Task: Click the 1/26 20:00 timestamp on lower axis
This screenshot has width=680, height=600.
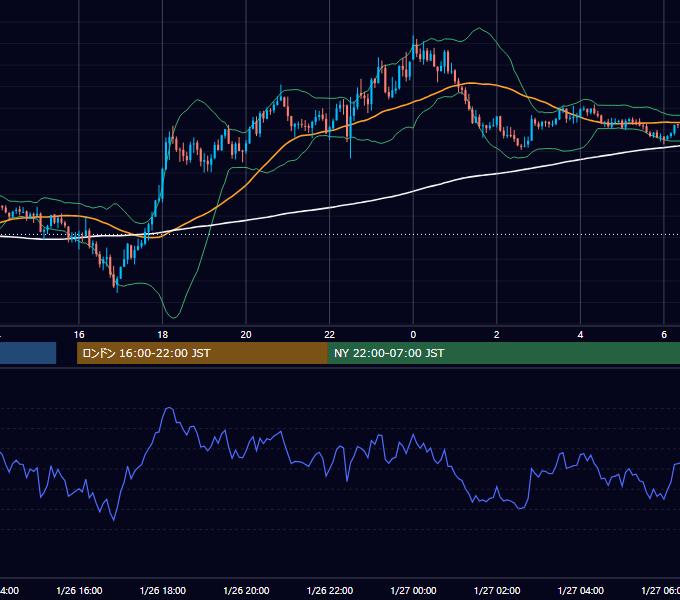Action: click(x=246, y=590)
